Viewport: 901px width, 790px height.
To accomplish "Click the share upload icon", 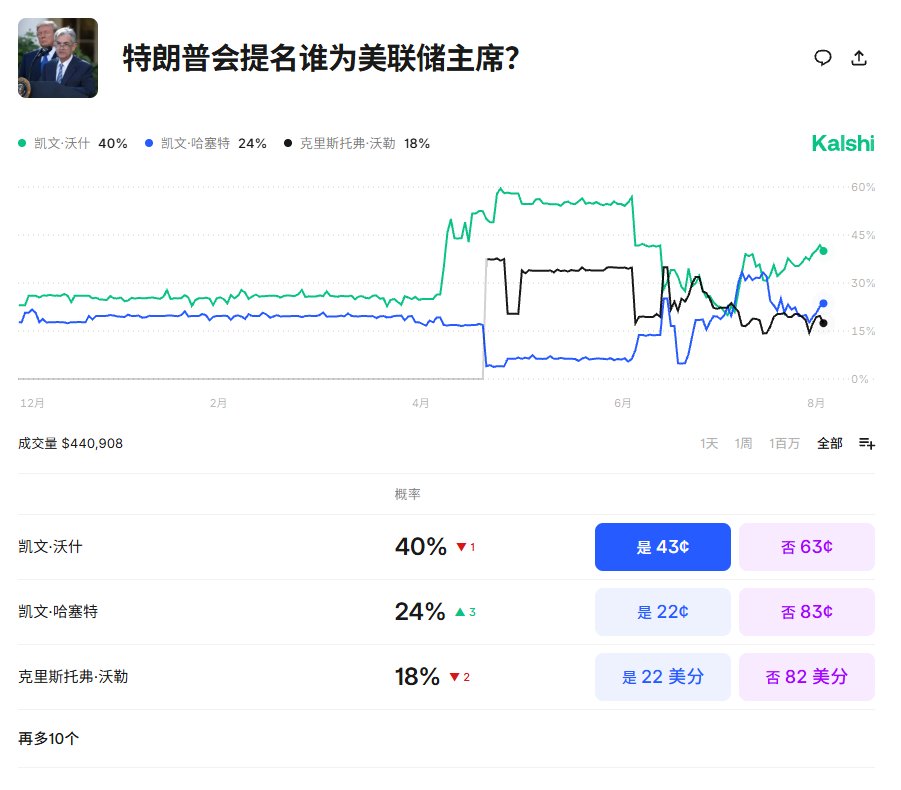I will point(859,57).
